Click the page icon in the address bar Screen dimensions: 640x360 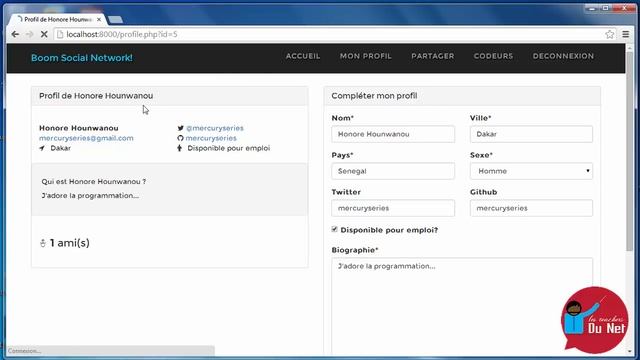pyautogui.click(x=60, y=34)
